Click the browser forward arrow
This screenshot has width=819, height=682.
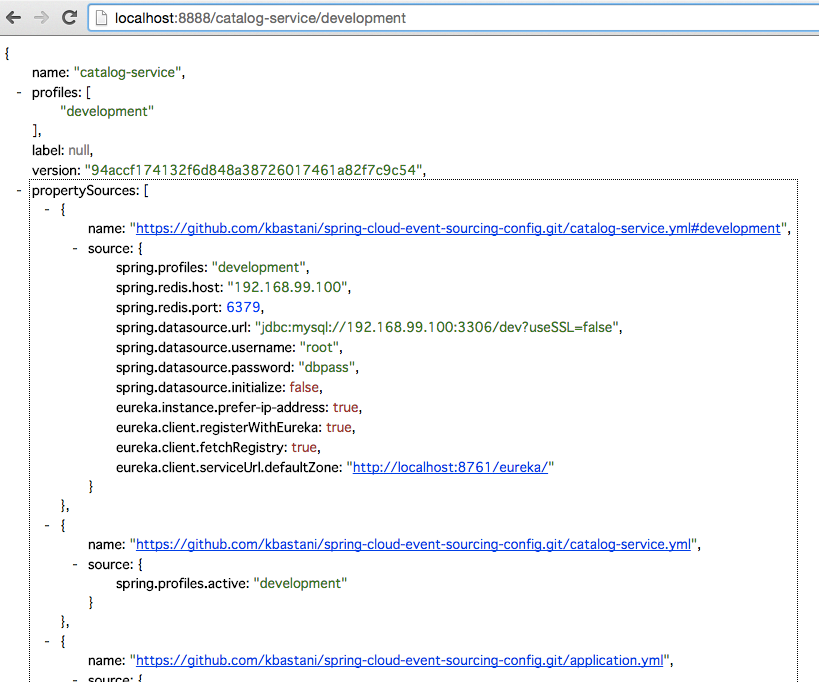41,17
